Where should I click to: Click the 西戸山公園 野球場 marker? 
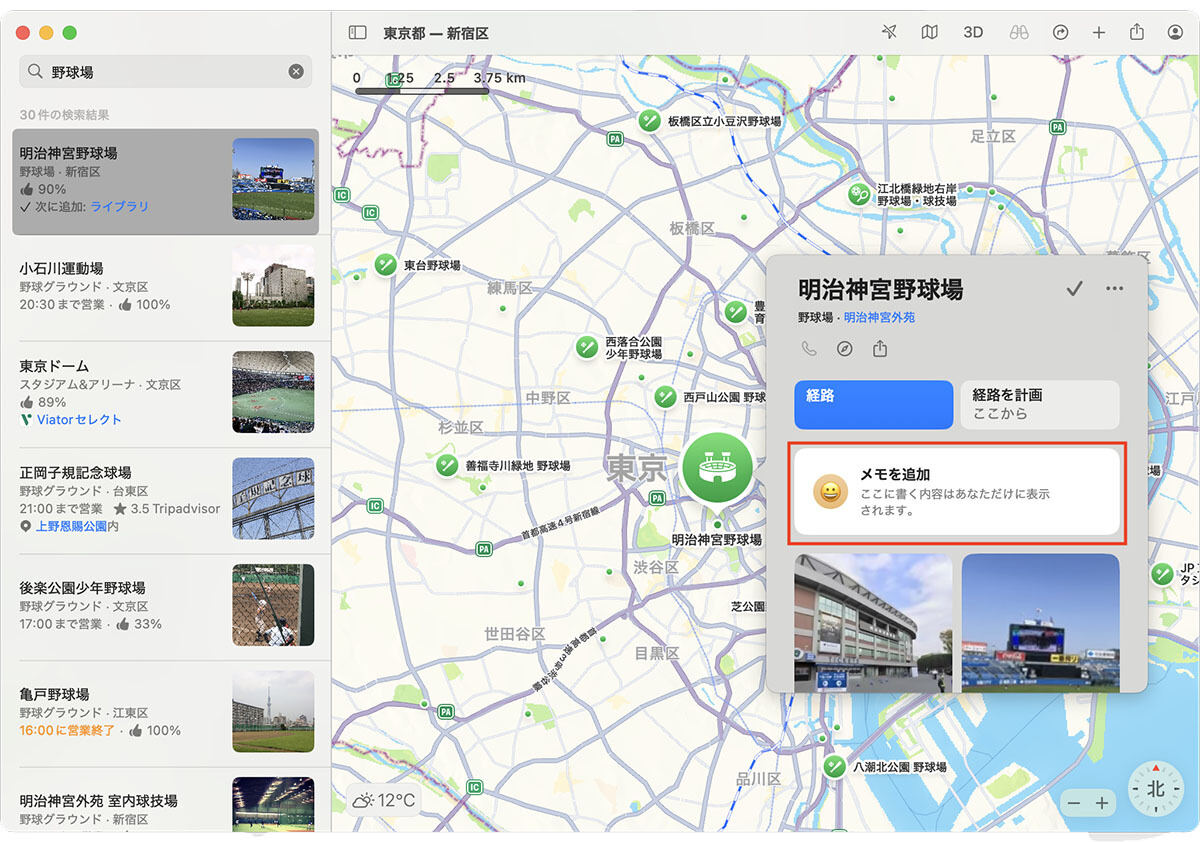point(666,397)
